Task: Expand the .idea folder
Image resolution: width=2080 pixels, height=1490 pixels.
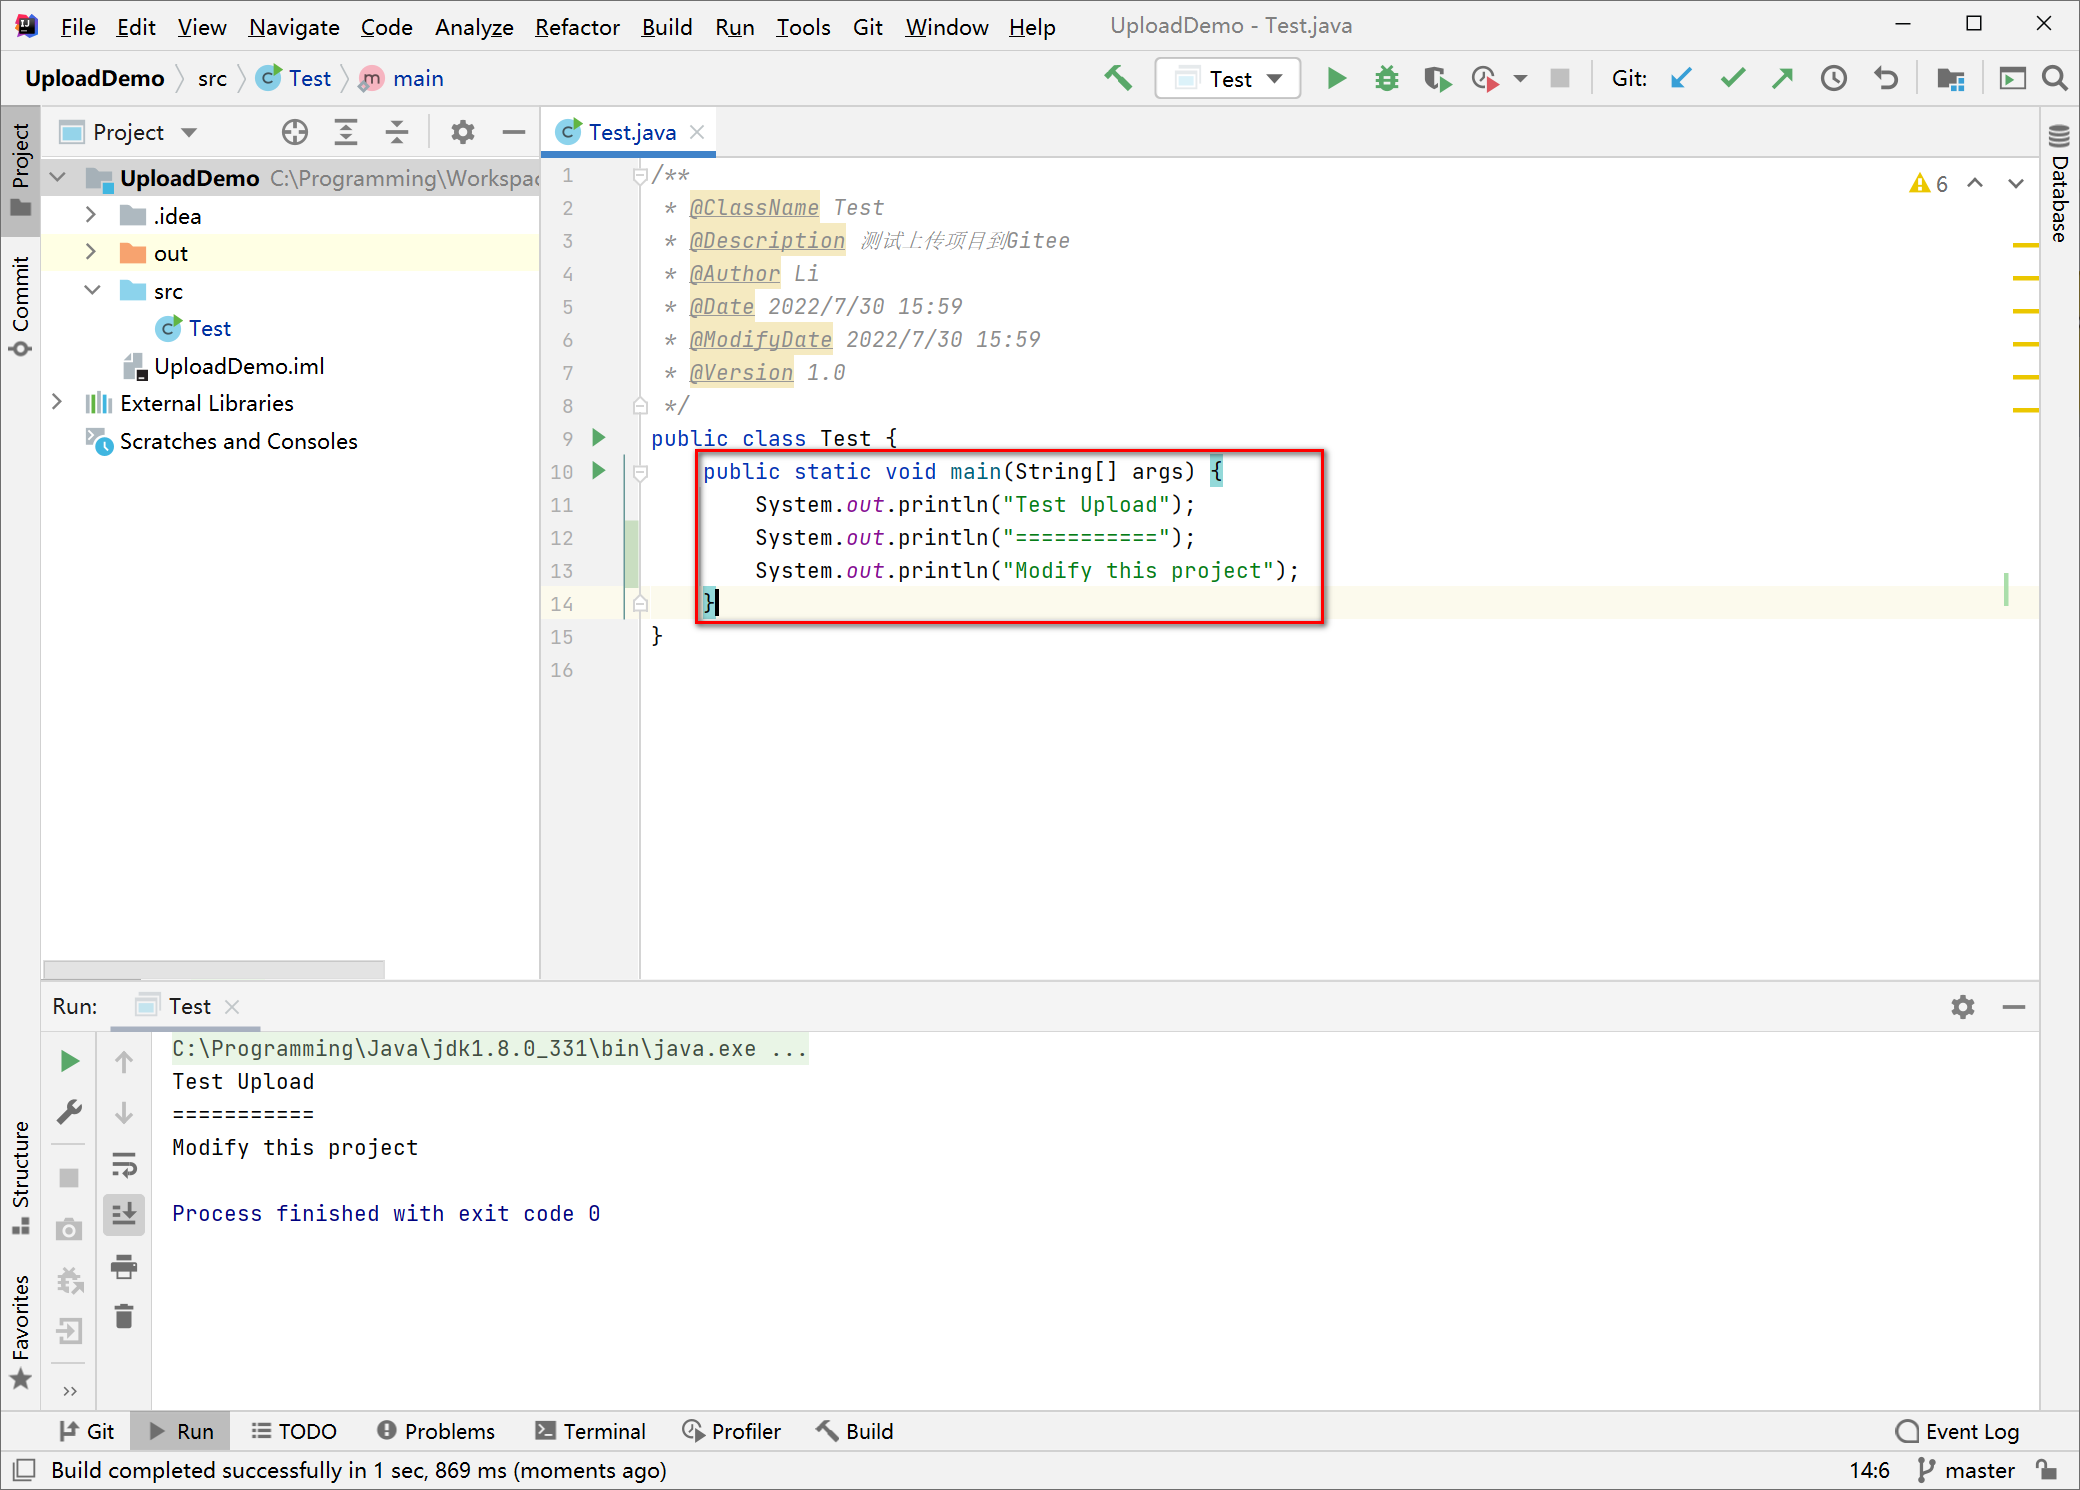Action: (x=91, y=215)
